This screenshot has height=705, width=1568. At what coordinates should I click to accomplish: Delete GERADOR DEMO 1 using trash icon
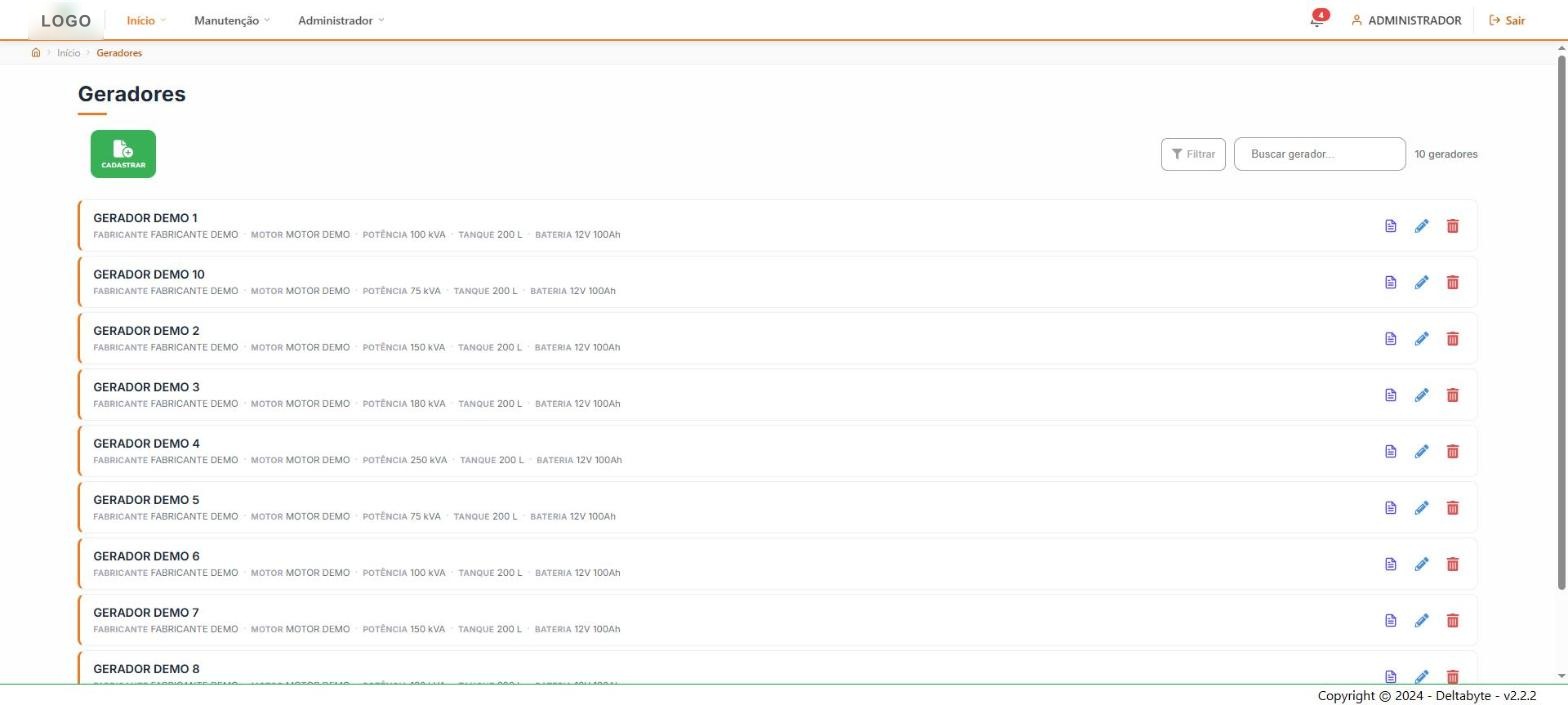1453,226
